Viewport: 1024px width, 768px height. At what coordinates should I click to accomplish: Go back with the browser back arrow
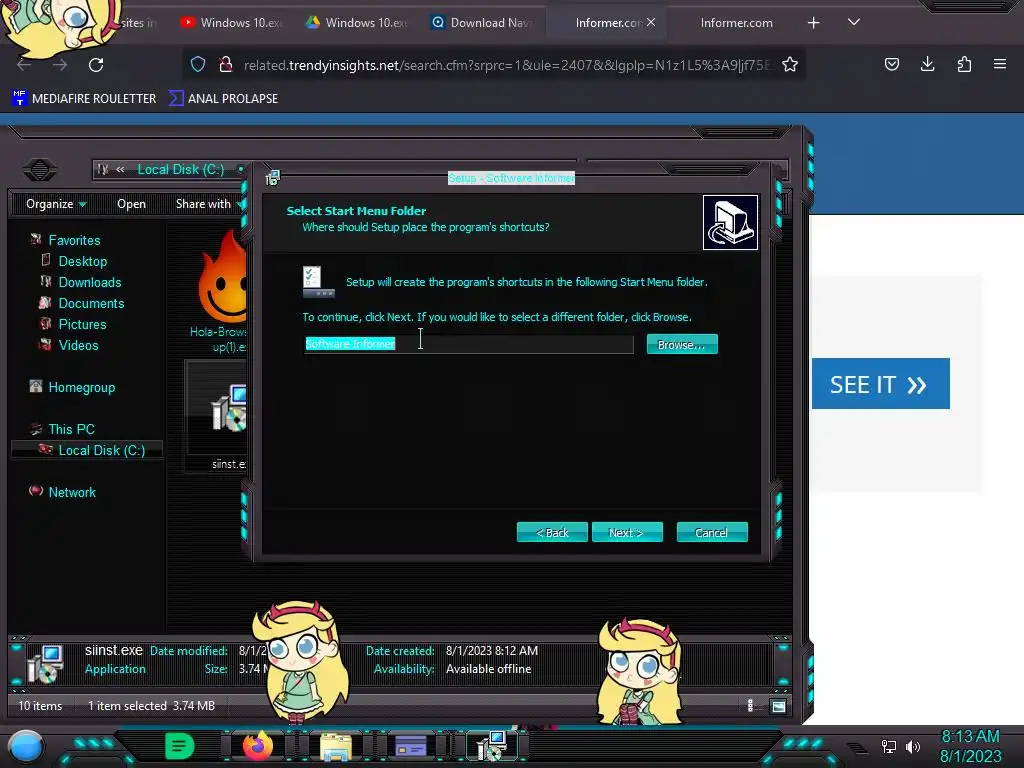tap(24, 65)
